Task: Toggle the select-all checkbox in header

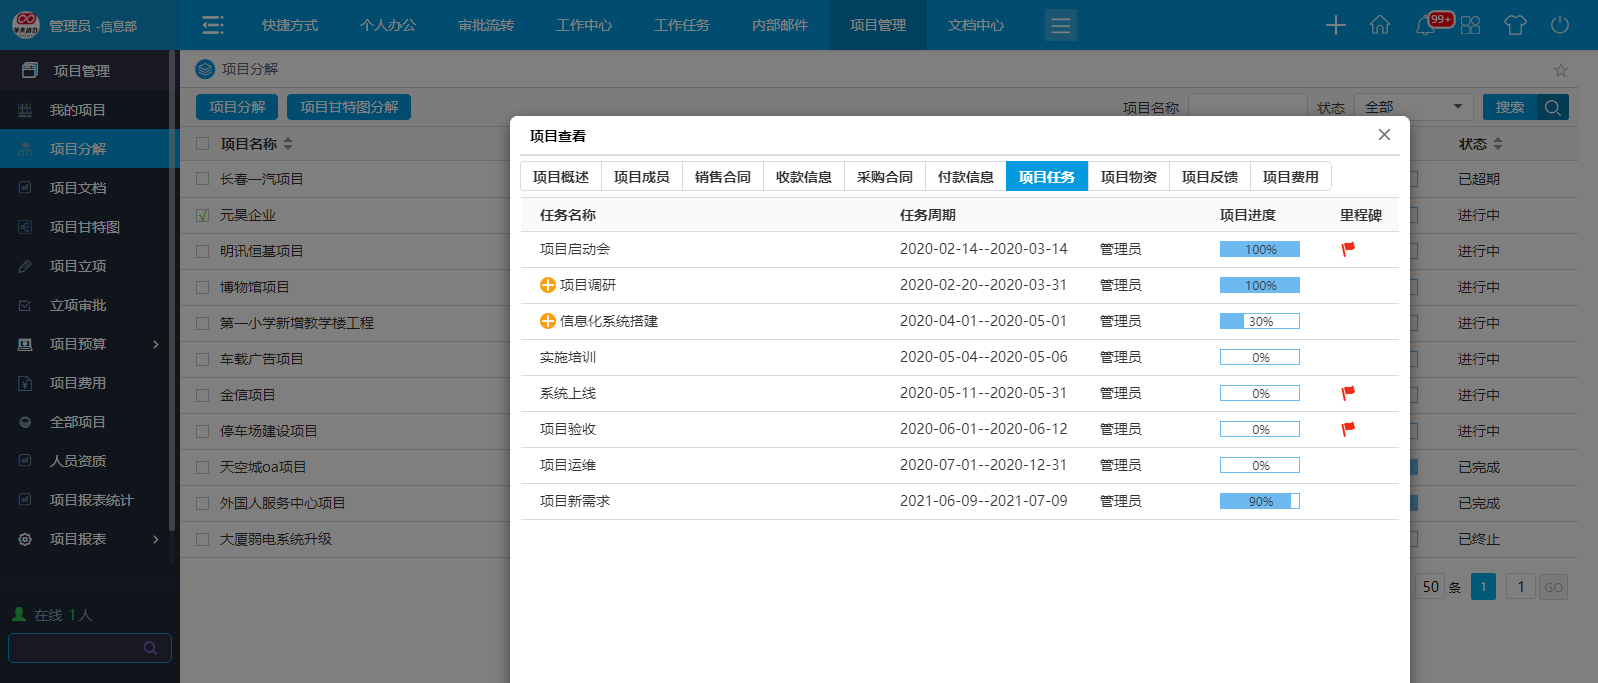Action: pyautogui.click(x=203, y=144)
